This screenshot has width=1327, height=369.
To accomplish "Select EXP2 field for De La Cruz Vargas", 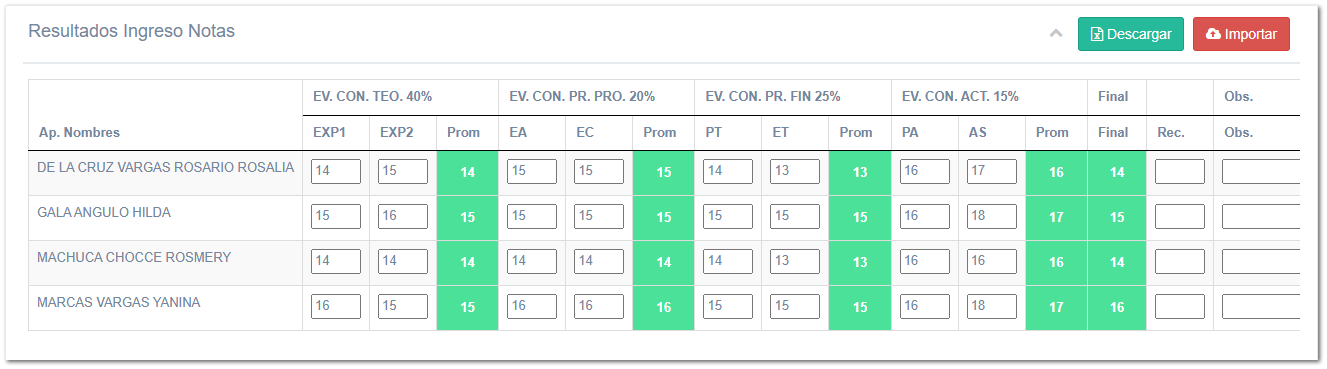I will pos(403,172).
